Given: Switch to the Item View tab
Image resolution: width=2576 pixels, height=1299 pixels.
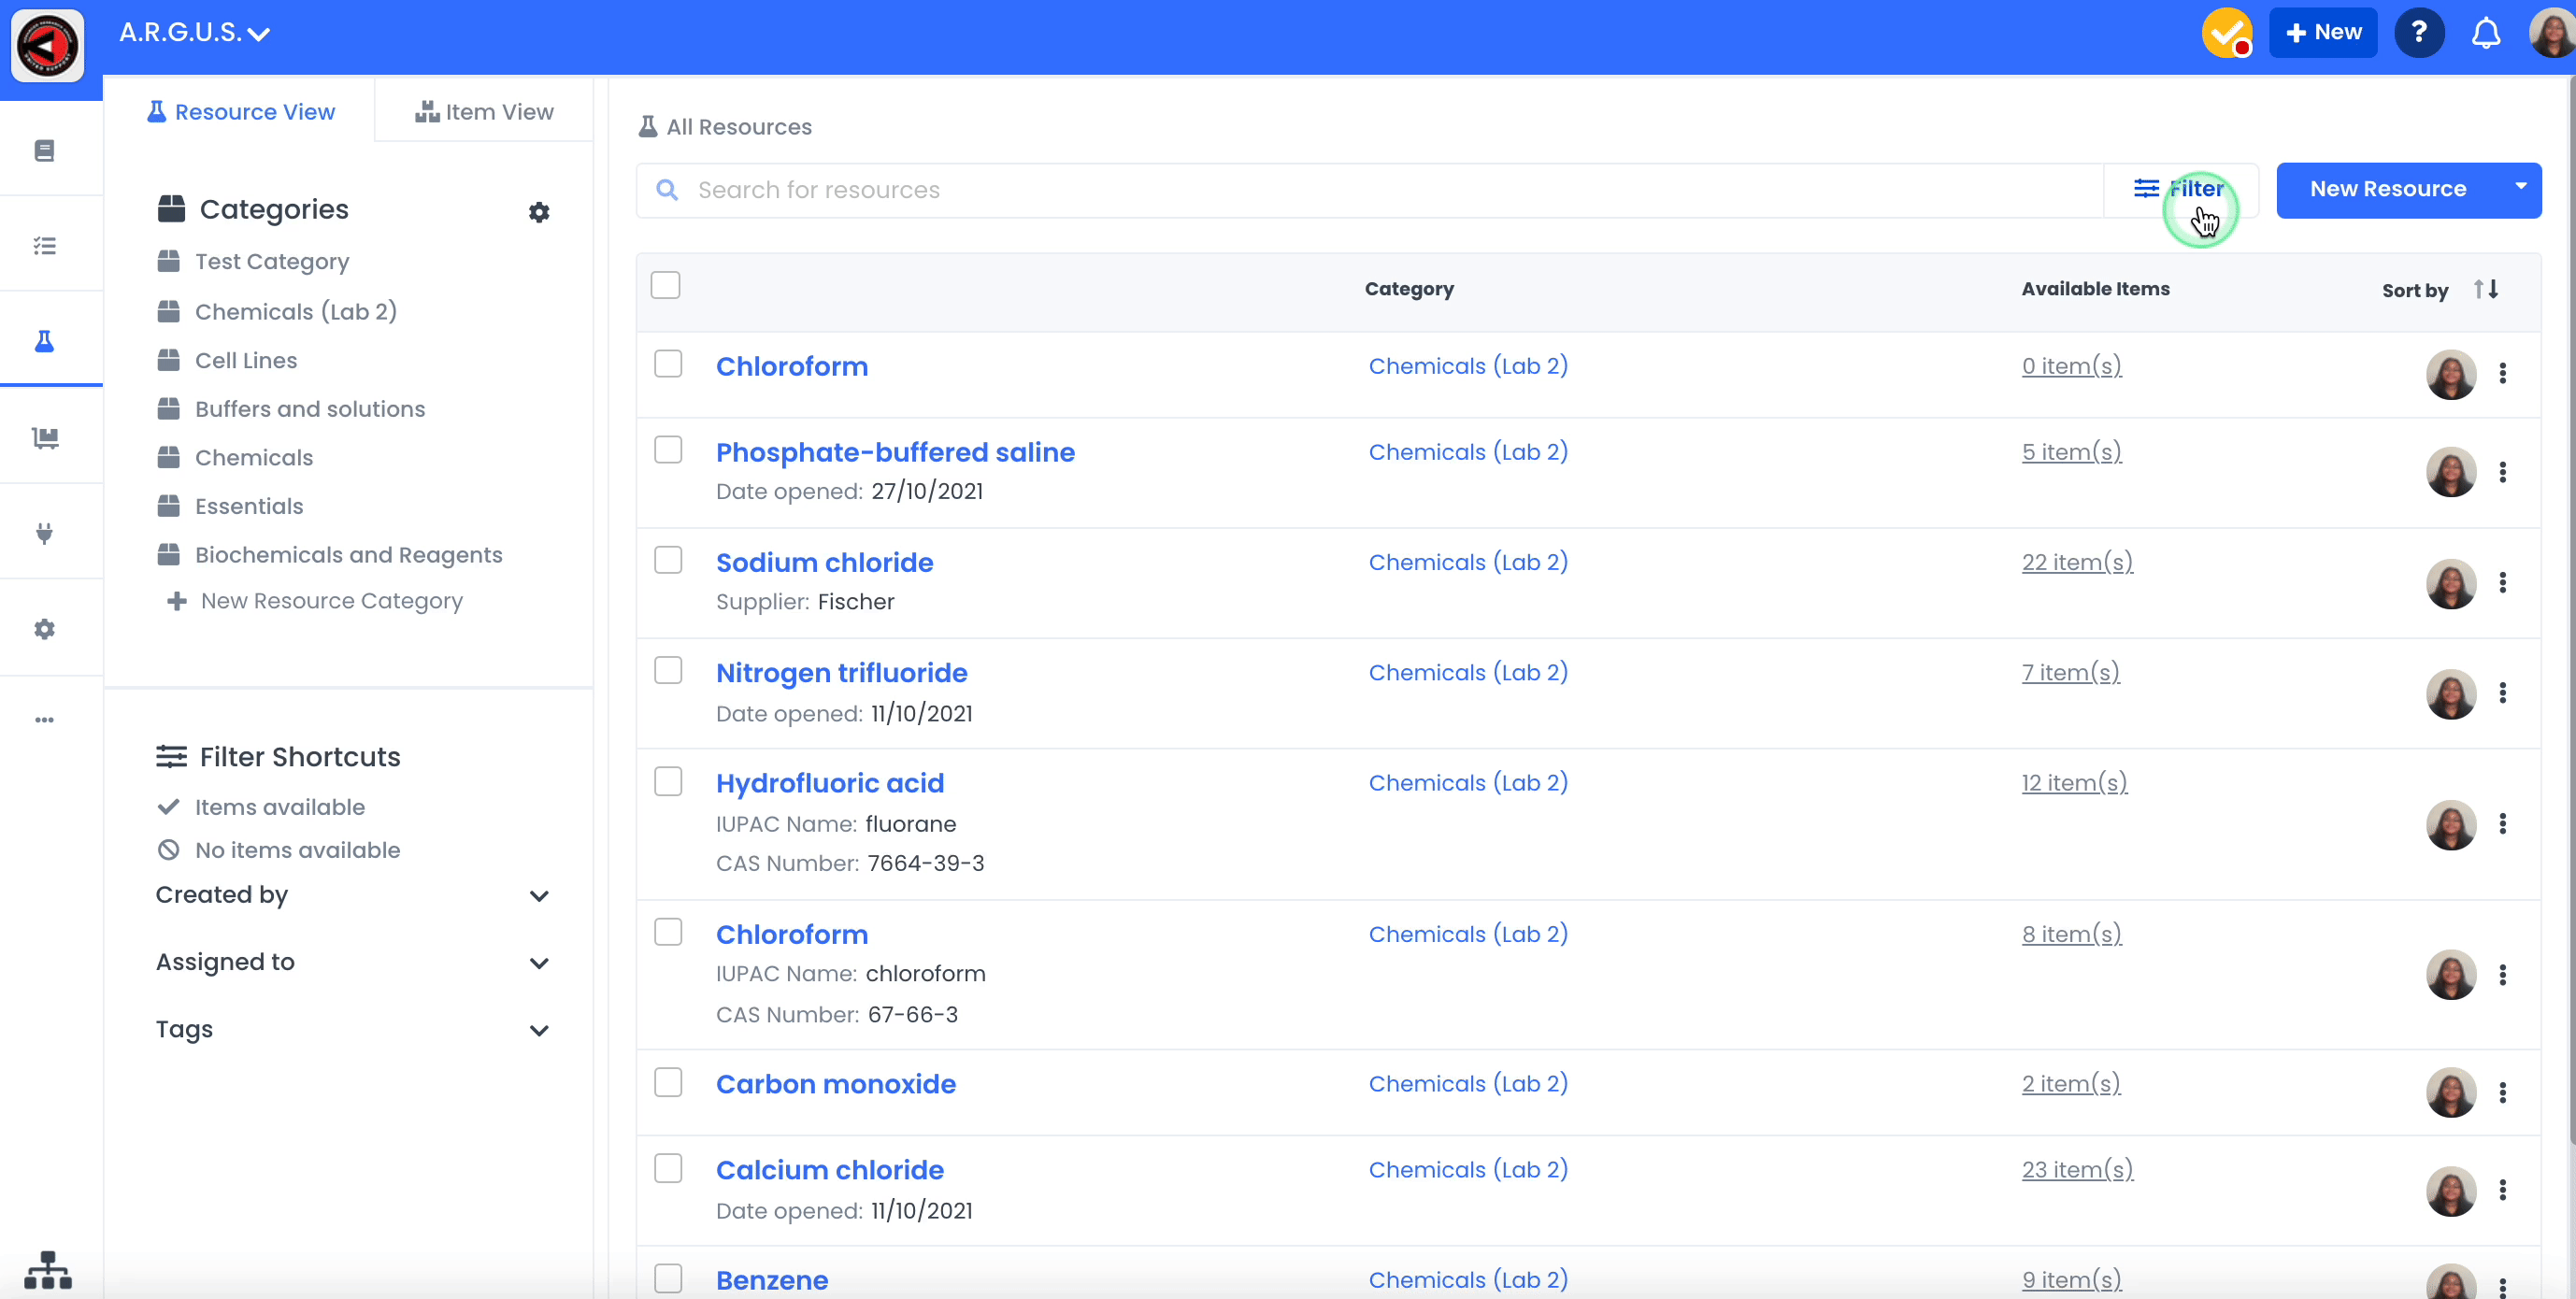Looking at the screenshot, I should tap(484, 112).
